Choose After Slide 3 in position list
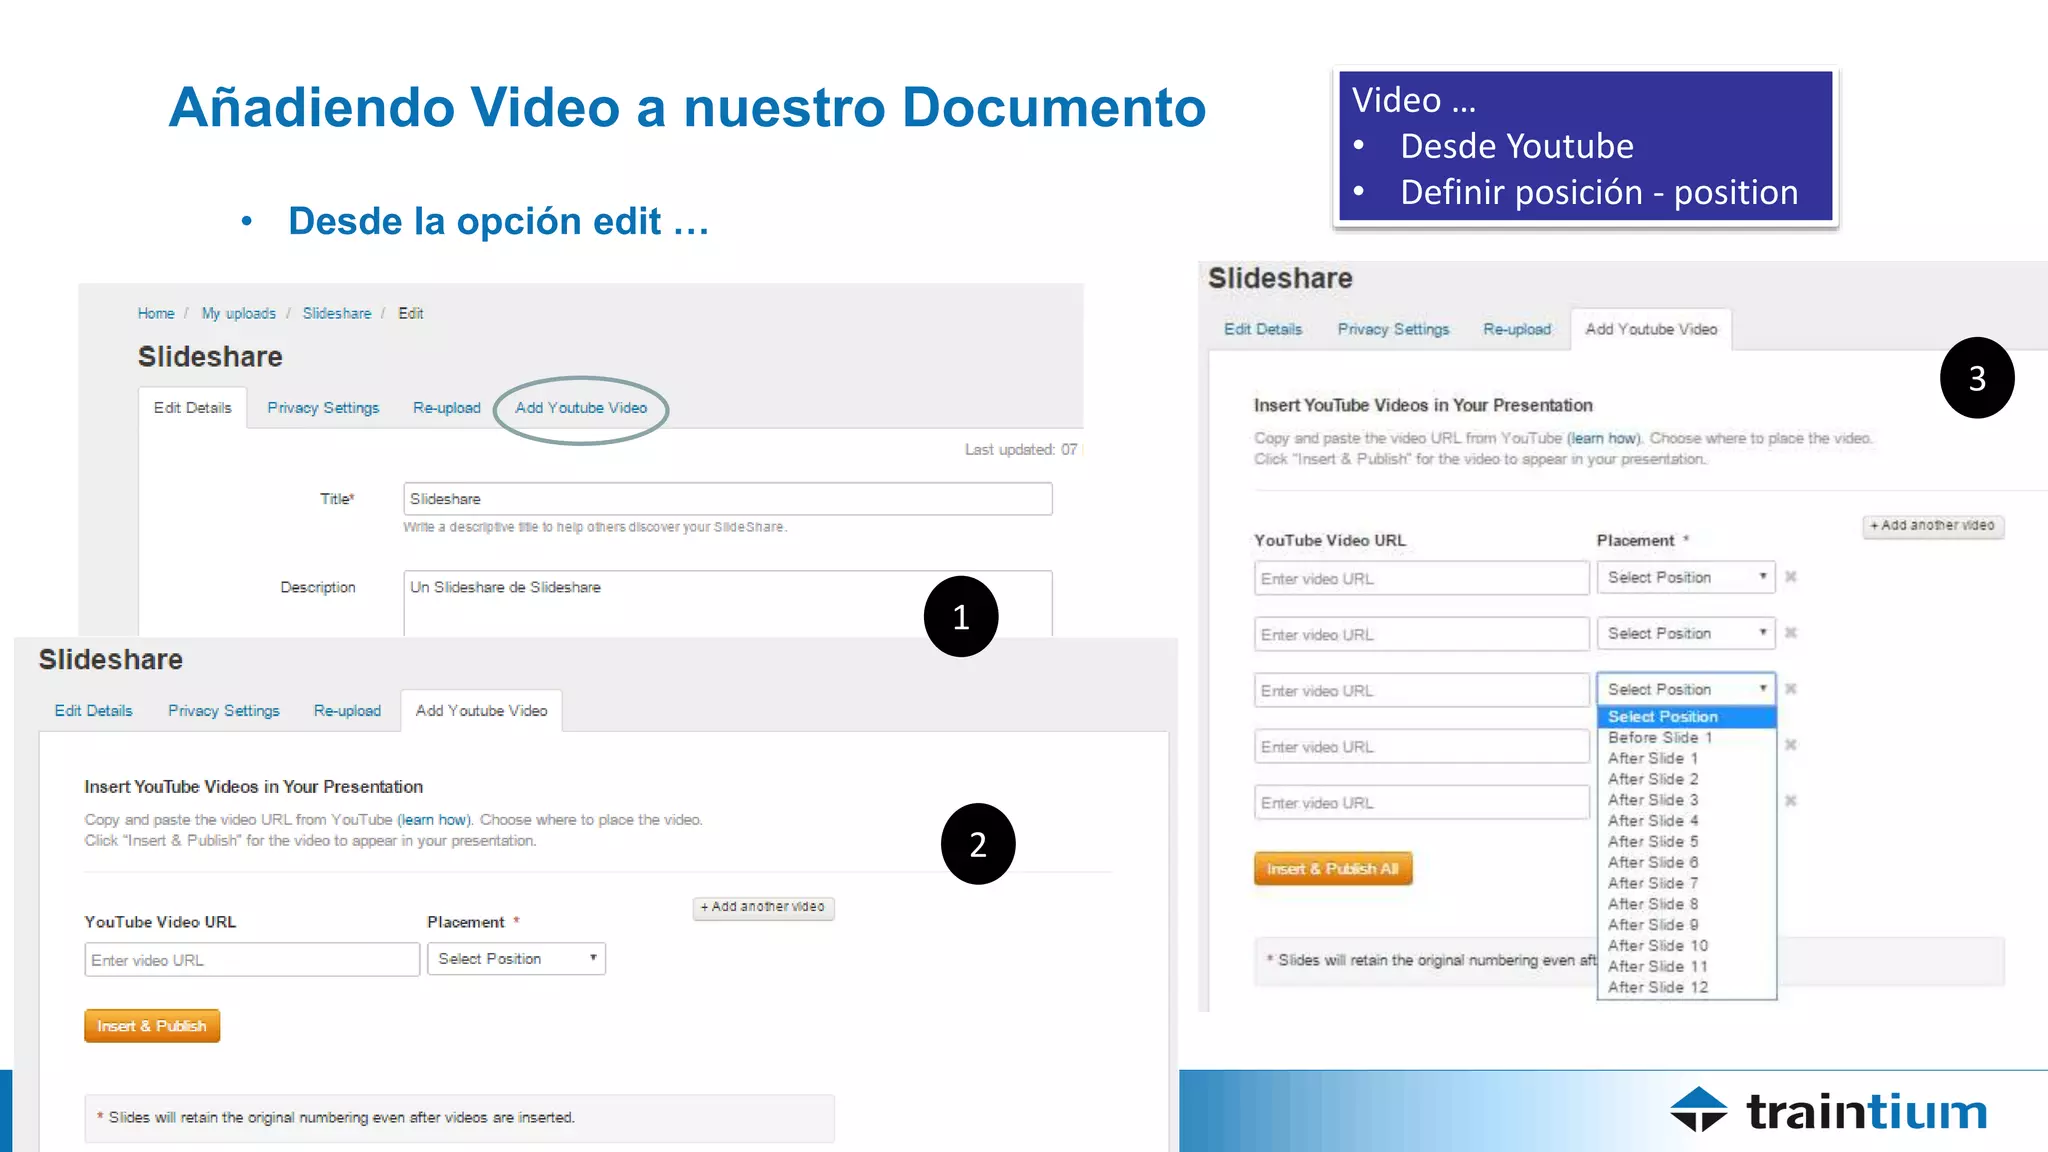2048x1152 pixels. (1686, 800)
